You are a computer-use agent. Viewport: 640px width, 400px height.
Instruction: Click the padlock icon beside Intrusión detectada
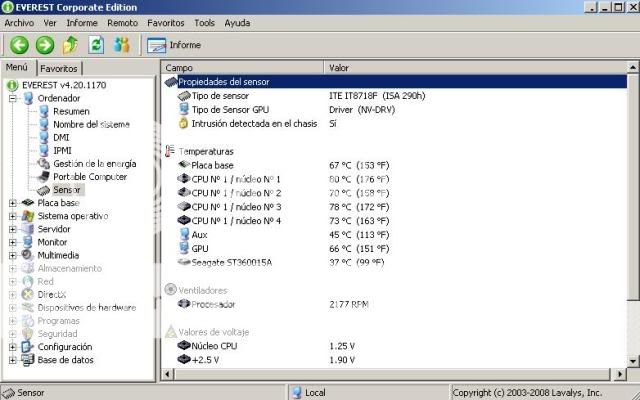(x=184, y=123)
